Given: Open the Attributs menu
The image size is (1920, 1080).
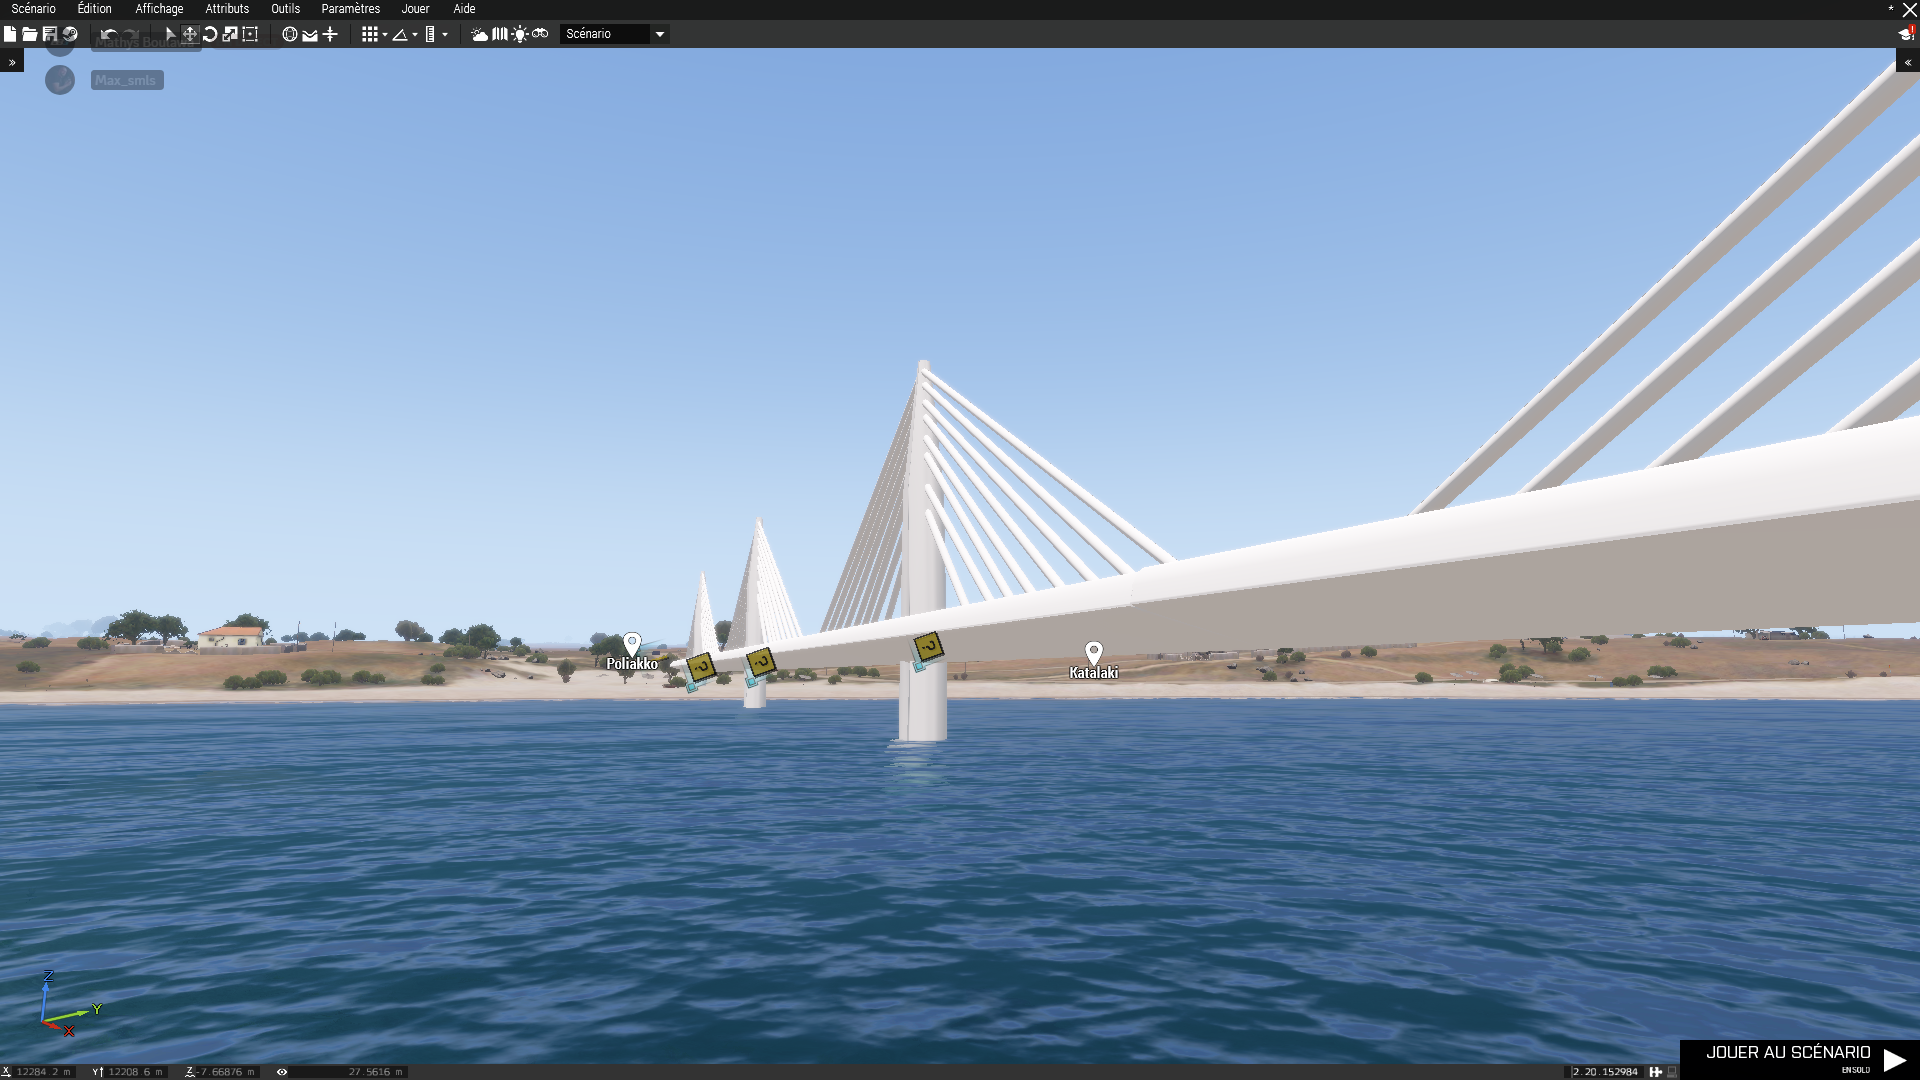Looking at the screenshot, I should [x=227, y=9].
